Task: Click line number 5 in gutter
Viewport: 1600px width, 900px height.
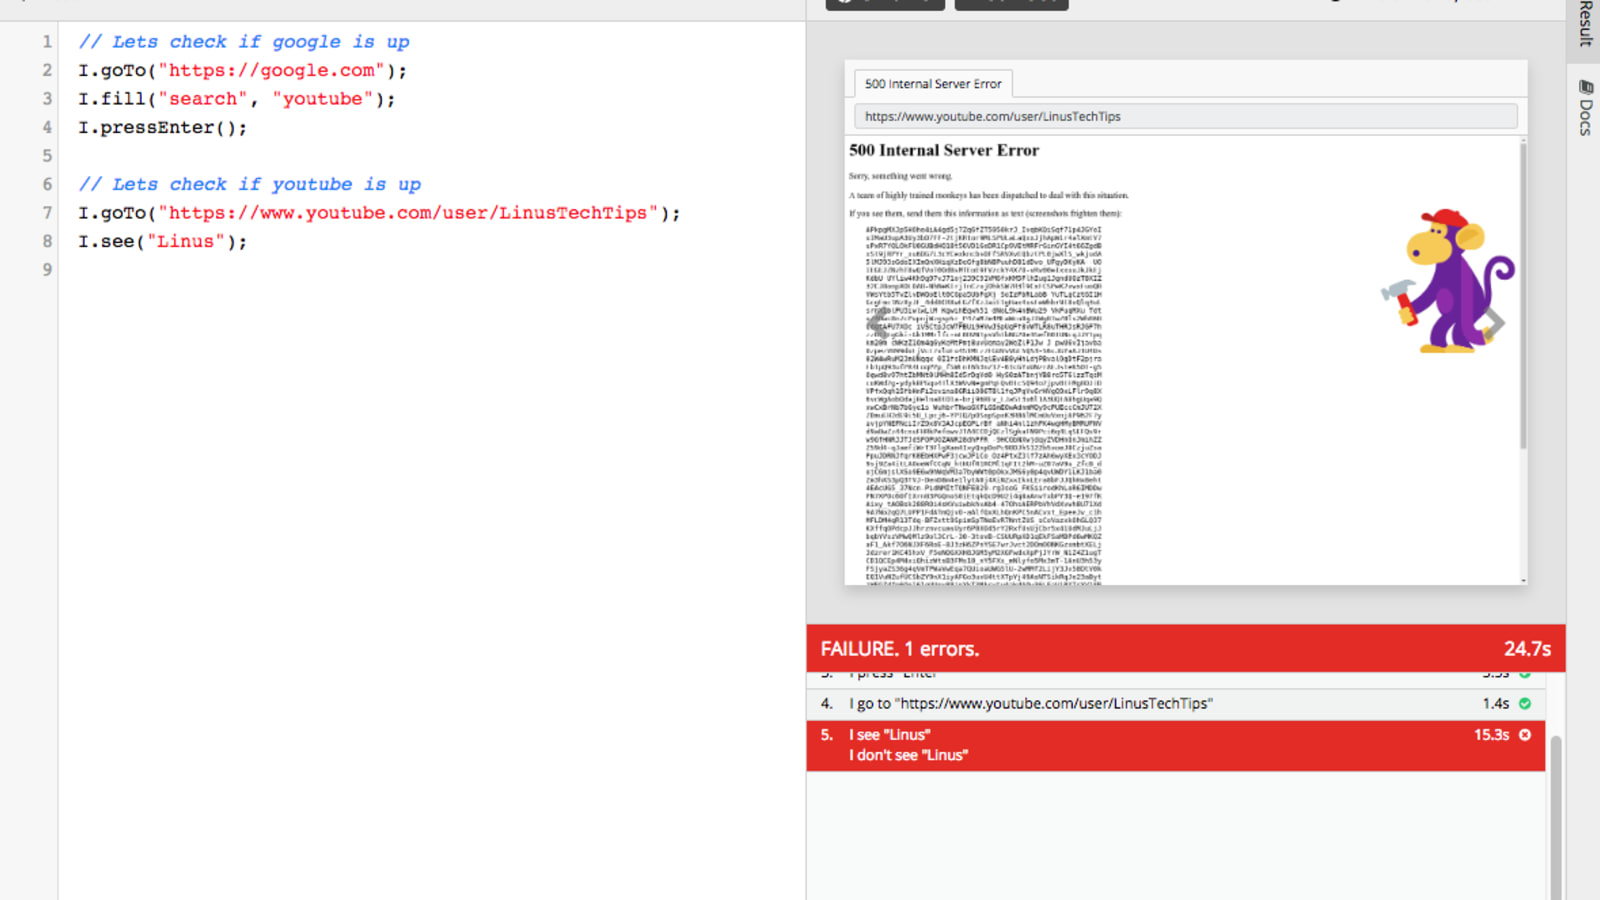Action: point(47,156)
